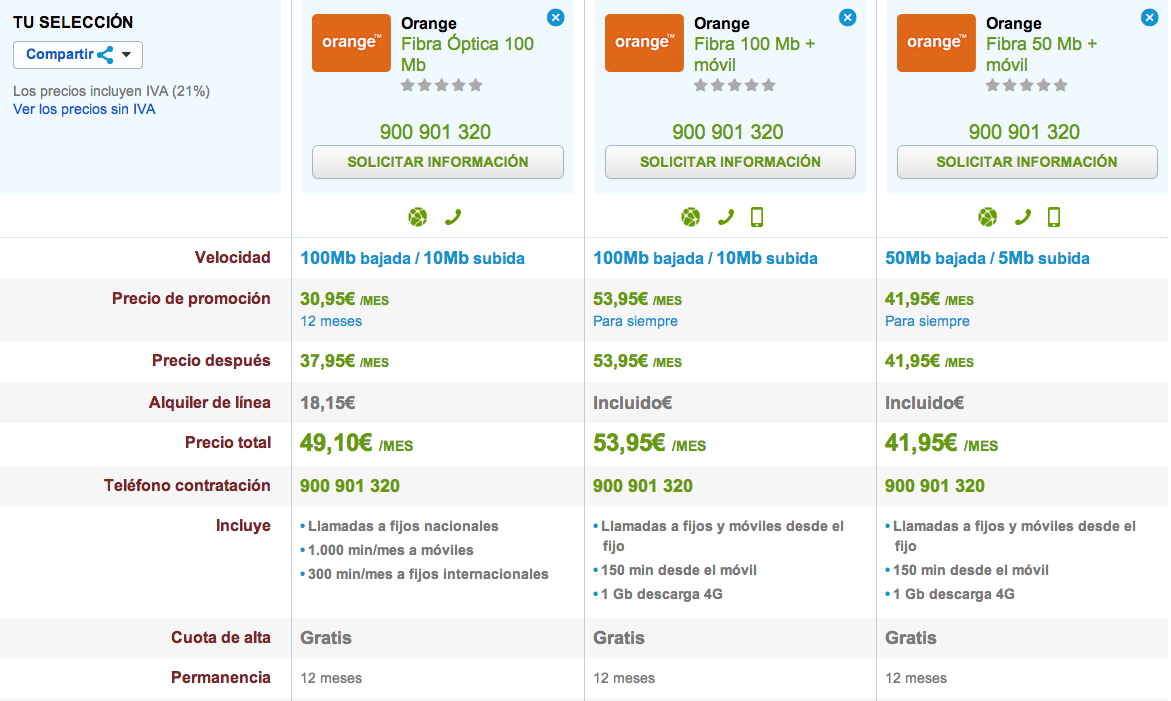Image resolution: width=1171 pixels, height=701 pixels.
Task: Click the TU SELECCIÓN heading
Action: coord(72,22)
